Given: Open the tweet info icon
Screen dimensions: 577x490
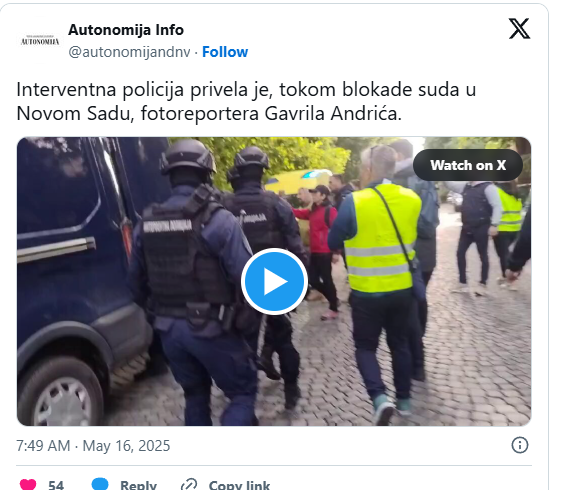Looking at the screenshot, I should click(520, 445).
